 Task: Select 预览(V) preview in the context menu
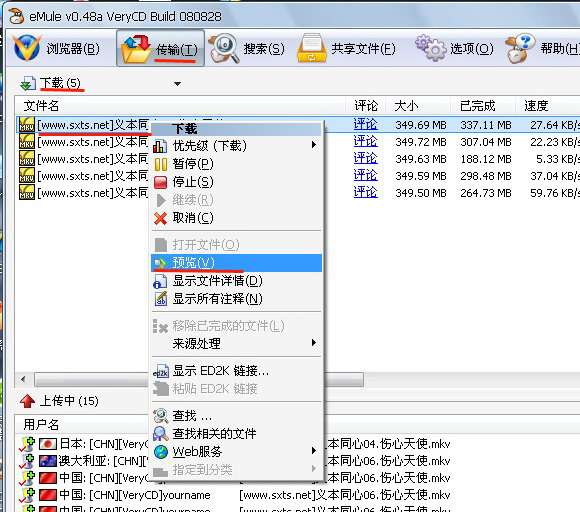[236, 263]
